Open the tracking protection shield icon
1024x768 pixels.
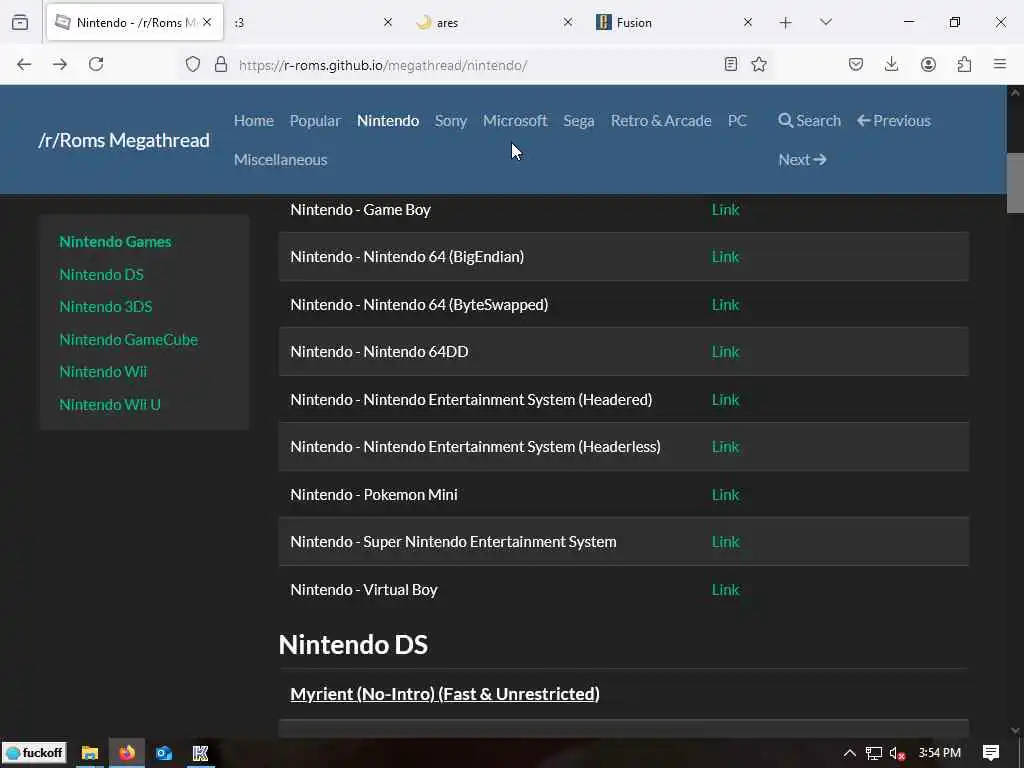pyautogui.click(x=193, y=64)
